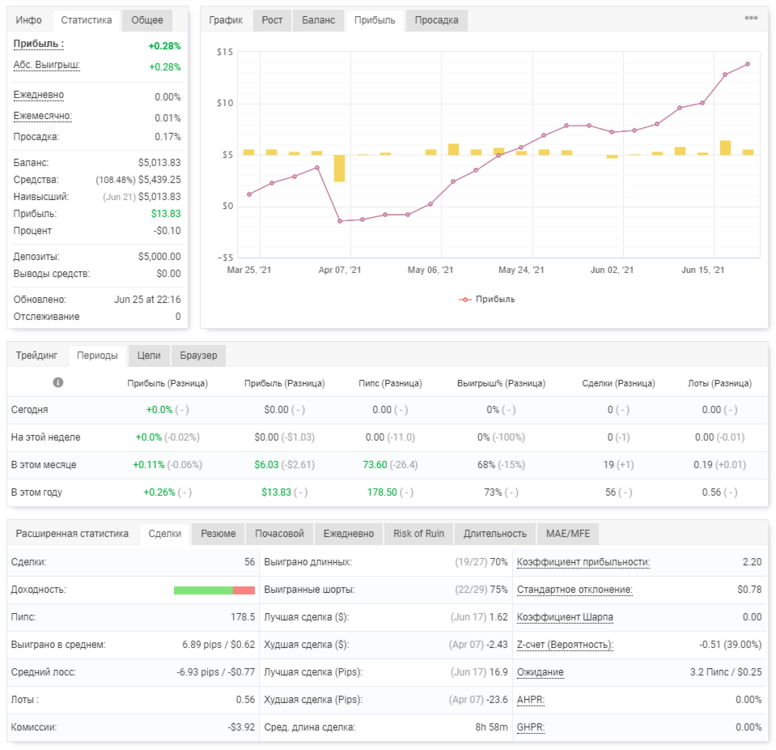This screenshot has height=750, width=776.
Task: Open the Цели tab
Action: 148,355
